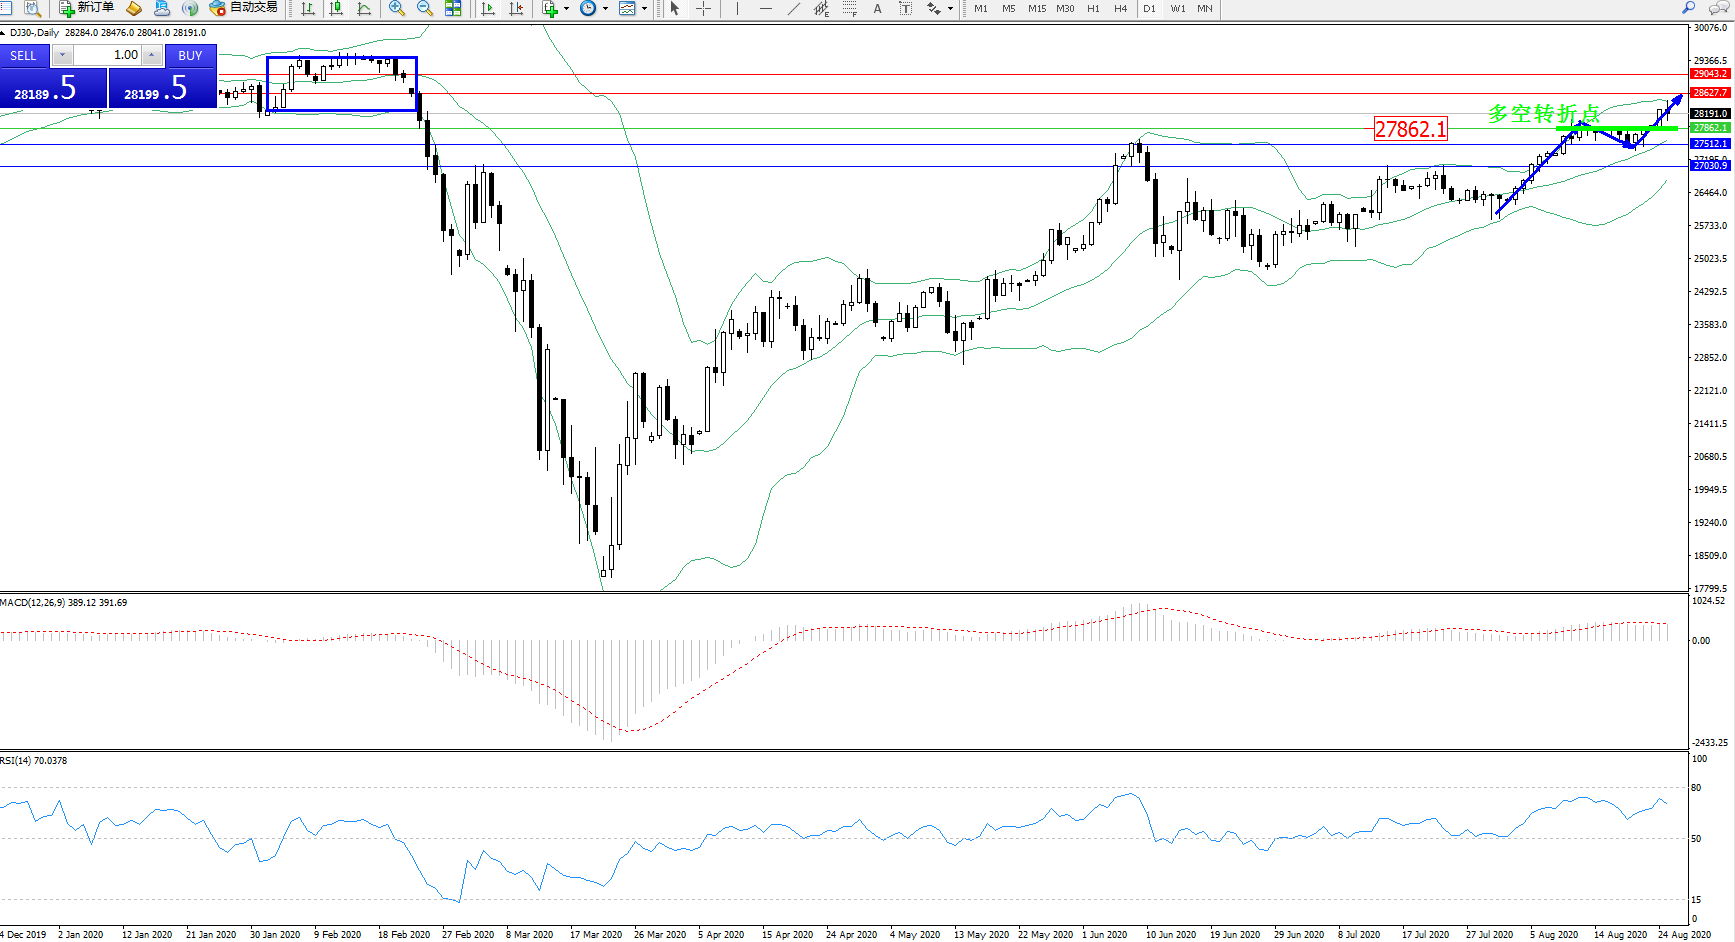The image size is (1735, 942).
Task: Toggle AutoTrading (自动交易) on or off
Action: [x=243, y=8]
